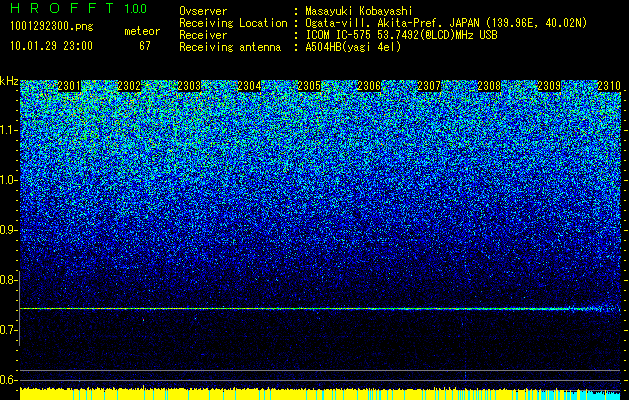Click the HROFFT 1.0.0 title text
The image size is (629, 400).
click(x=78, y=8)
